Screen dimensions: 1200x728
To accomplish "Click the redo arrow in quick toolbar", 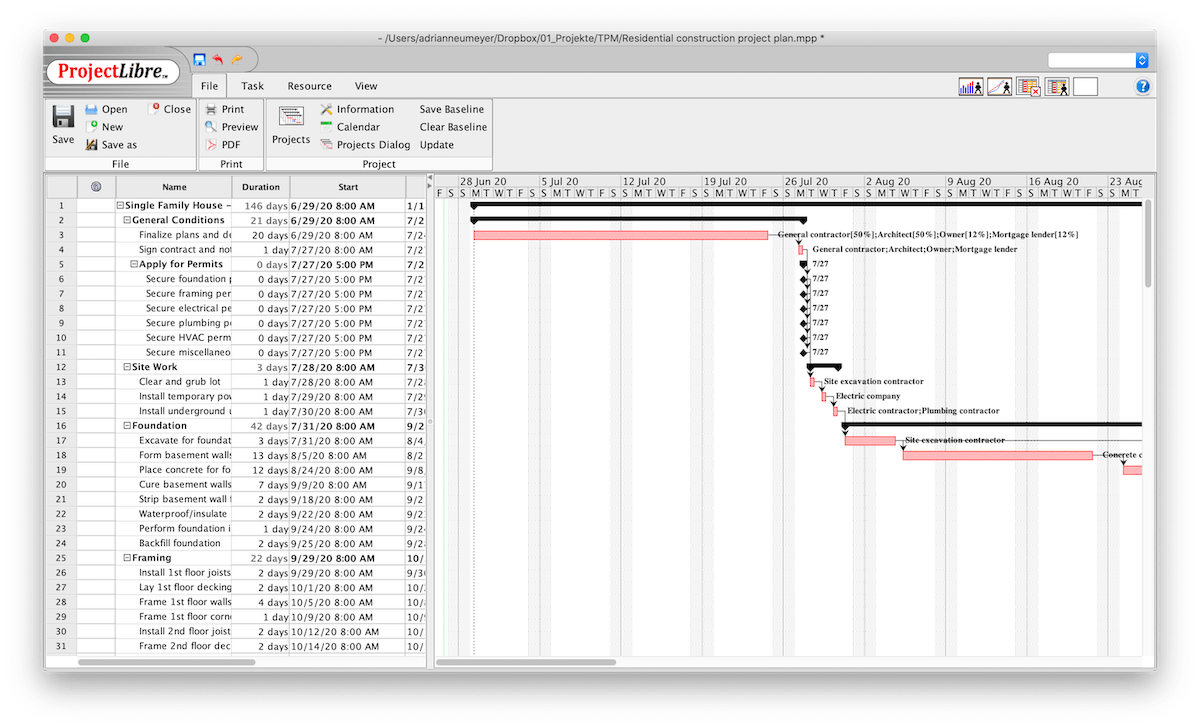I will pos(237,60).
